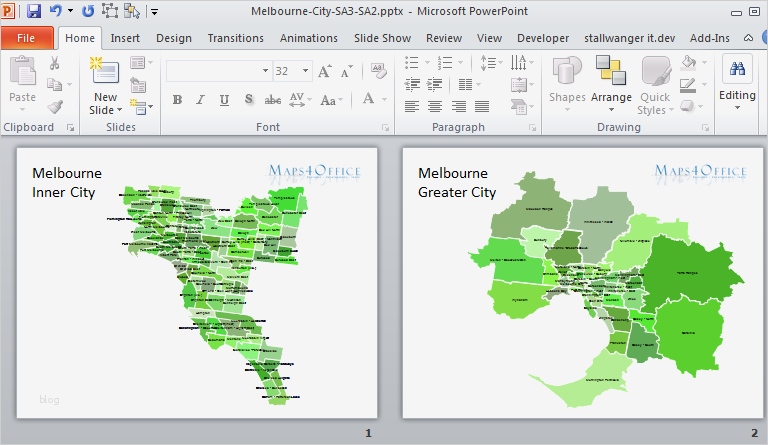The width and height of the screenshot is (768, 445).
Task: Toggle bulleted list
Action: (411, 63)
